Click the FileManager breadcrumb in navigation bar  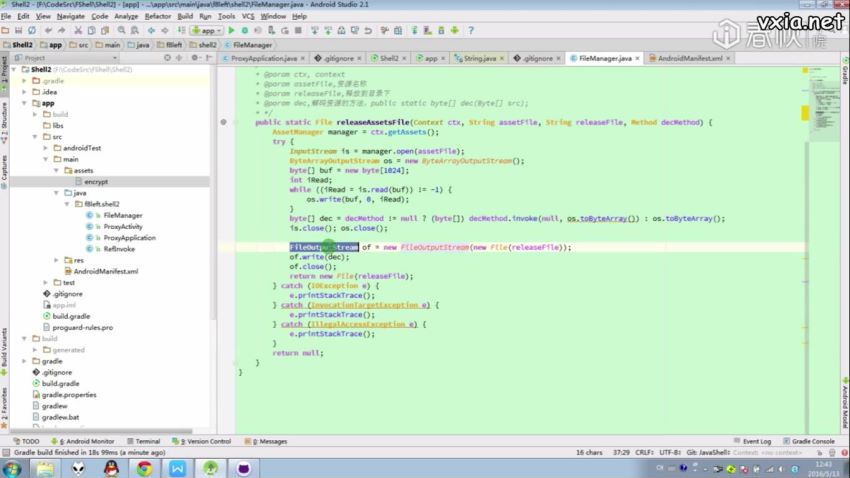coord(252,45)
